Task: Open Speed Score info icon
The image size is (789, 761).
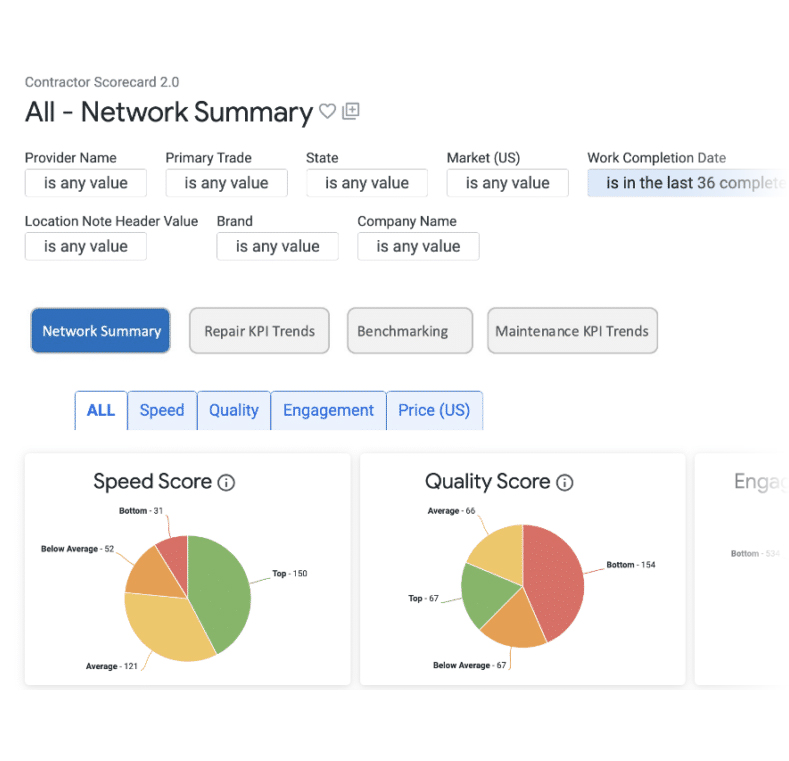Action: point(226,483)
